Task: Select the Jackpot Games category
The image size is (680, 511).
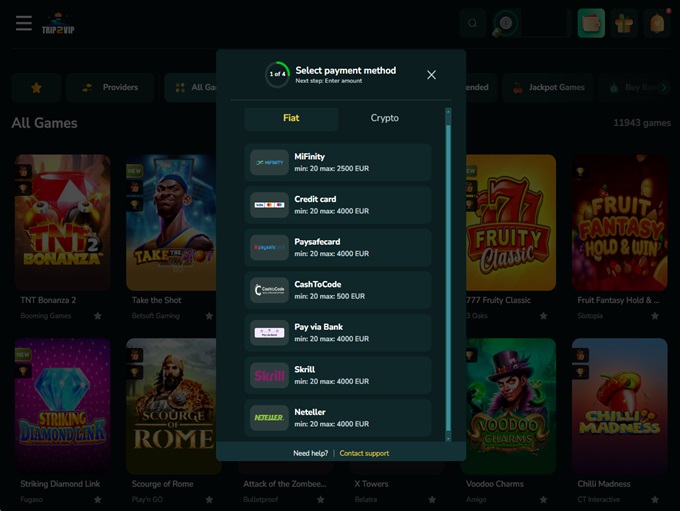Action: (x=548, y=88)
